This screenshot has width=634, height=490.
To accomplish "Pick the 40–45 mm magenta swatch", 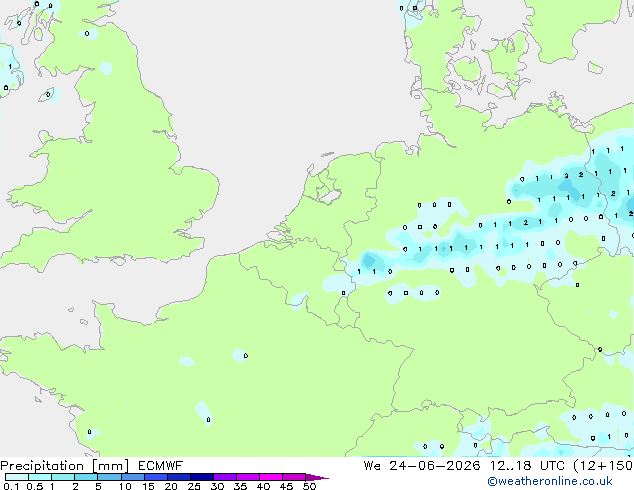I will tap(271, 477).
